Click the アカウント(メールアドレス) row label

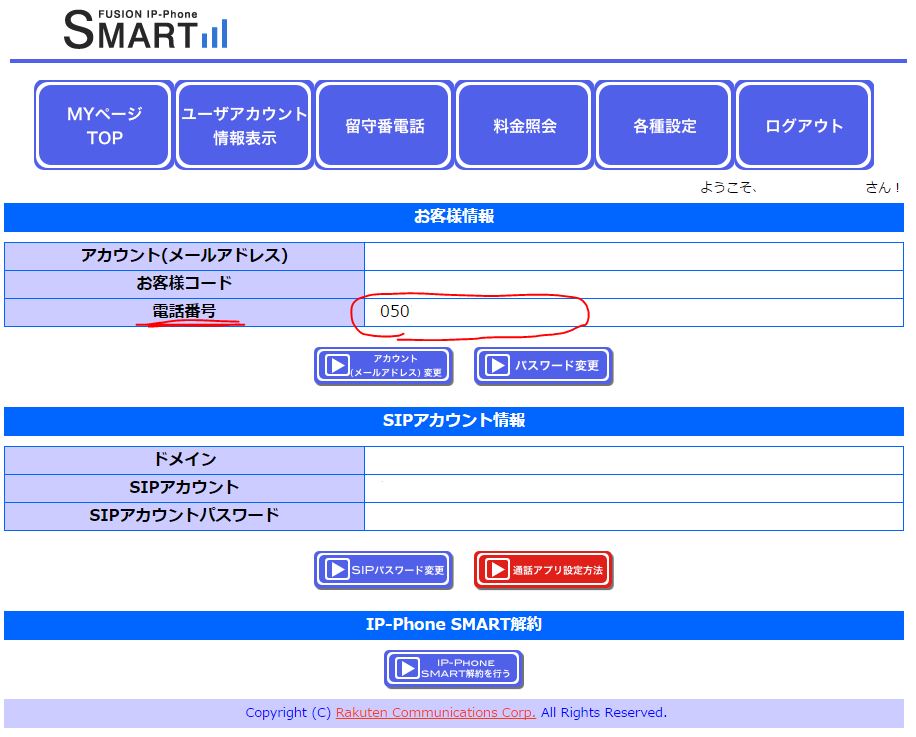(184, 256)
